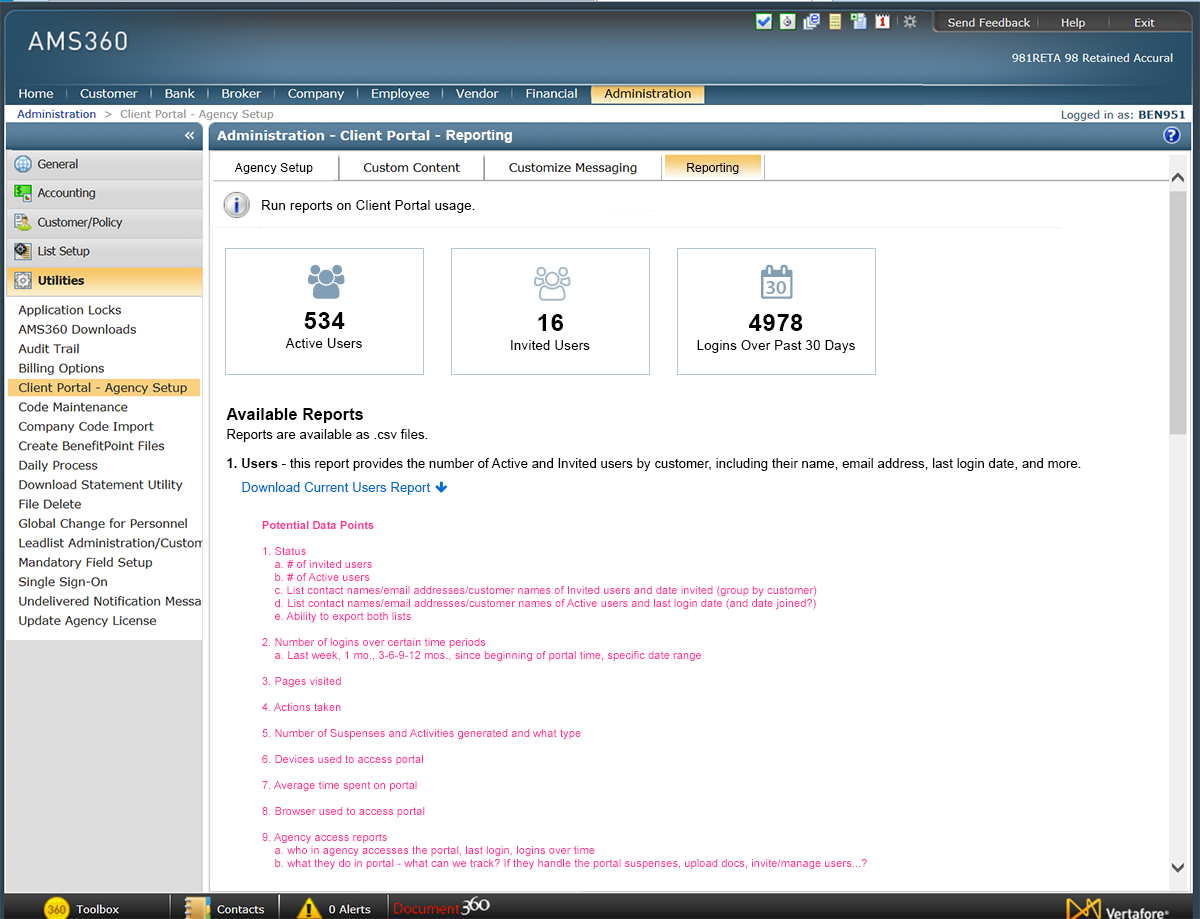Click the green checkmark toolbar icon
Viewport: 1200px width, 919px height.
click(x=764, y=21)
